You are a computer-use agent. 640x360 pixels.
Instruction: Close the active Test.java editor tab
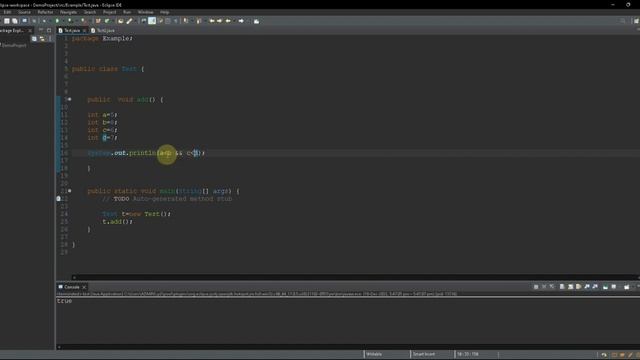click(x=84, y=31)
